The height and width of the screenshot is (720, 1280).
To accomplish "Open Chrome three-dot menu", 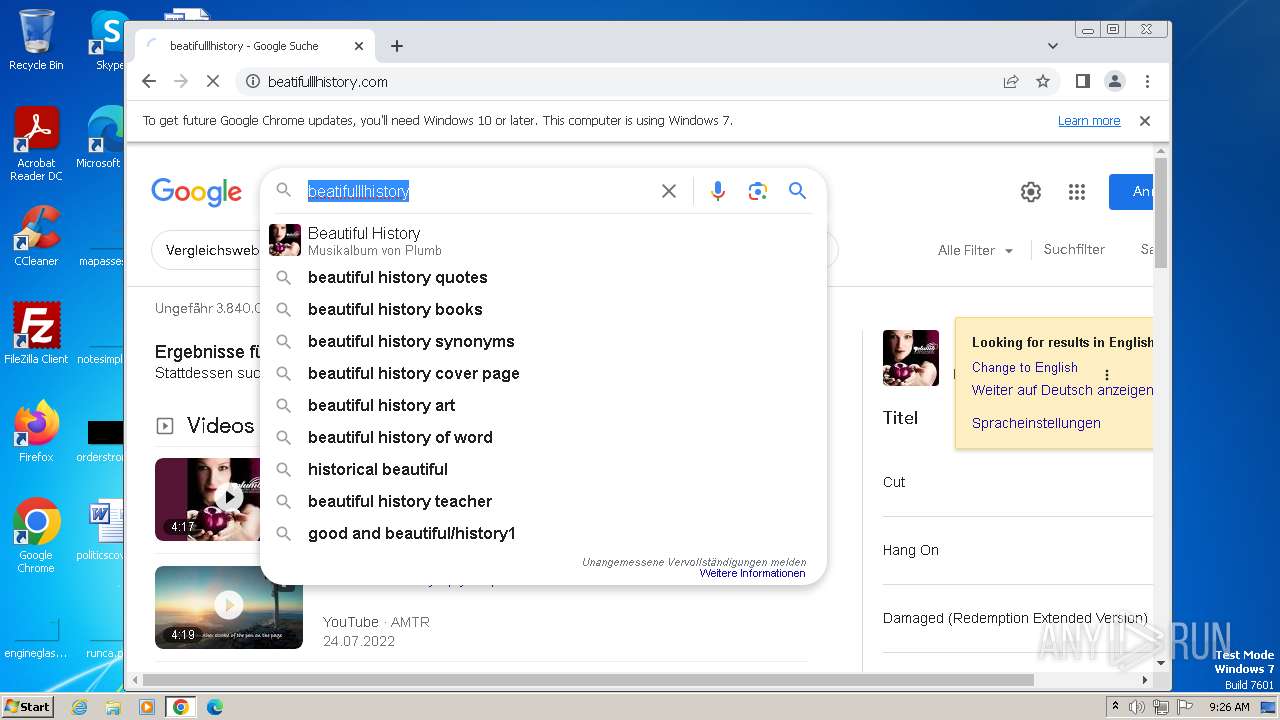I will [x=1147, y=82].
